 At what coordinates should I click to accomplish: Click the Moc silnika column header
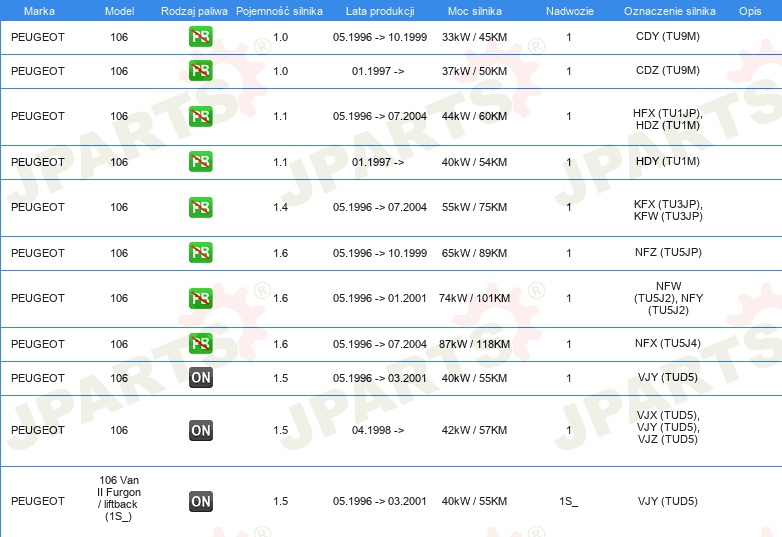(474, 11)
